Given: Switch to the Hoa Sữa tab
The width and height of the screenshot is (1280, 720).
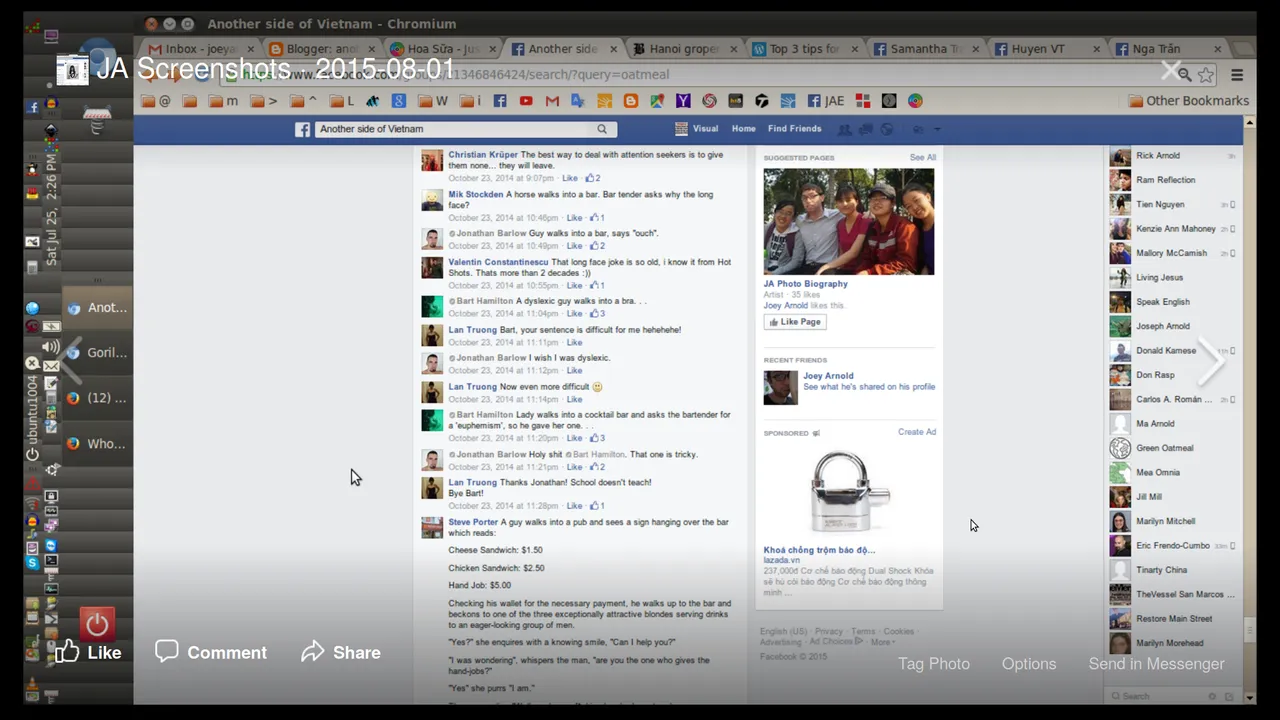Looking at the screenshot, I should (442, 48).
